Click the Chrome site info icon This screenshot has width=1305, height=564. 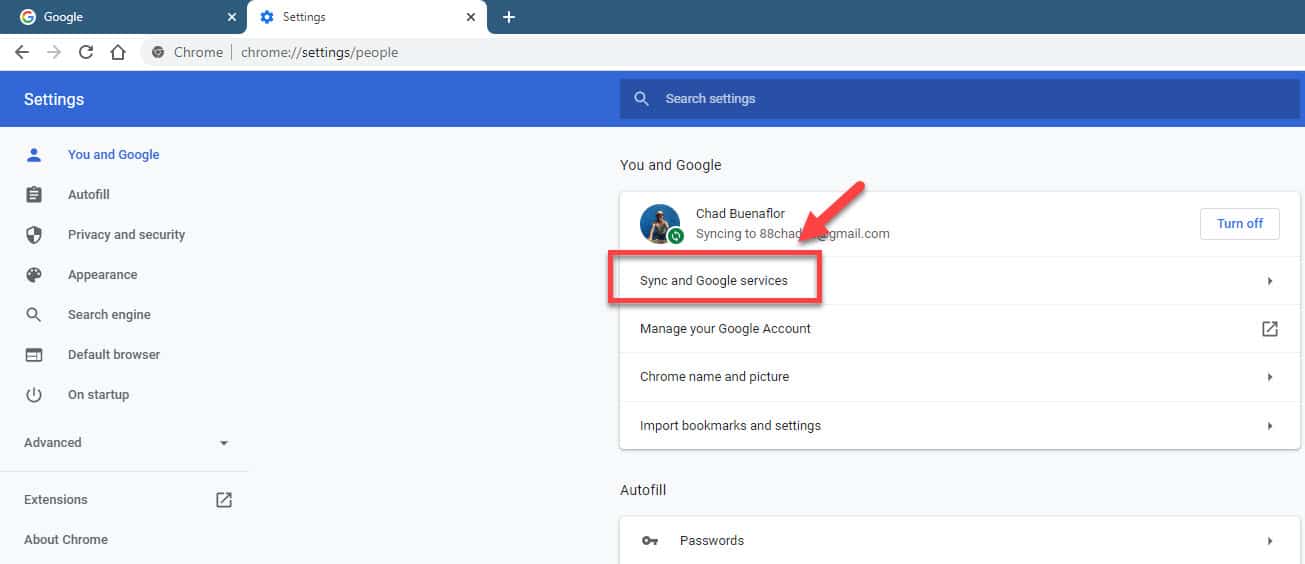point(158,52)
